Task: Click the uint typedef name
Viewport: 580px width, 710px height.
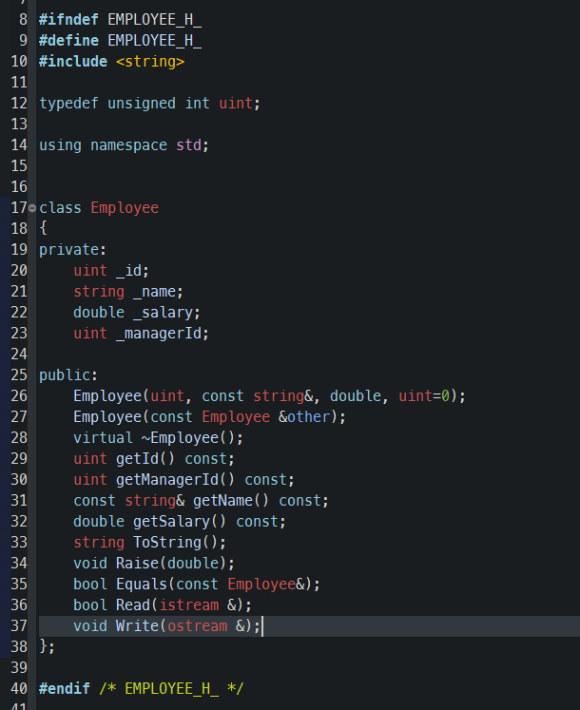Action: (235, 103)
